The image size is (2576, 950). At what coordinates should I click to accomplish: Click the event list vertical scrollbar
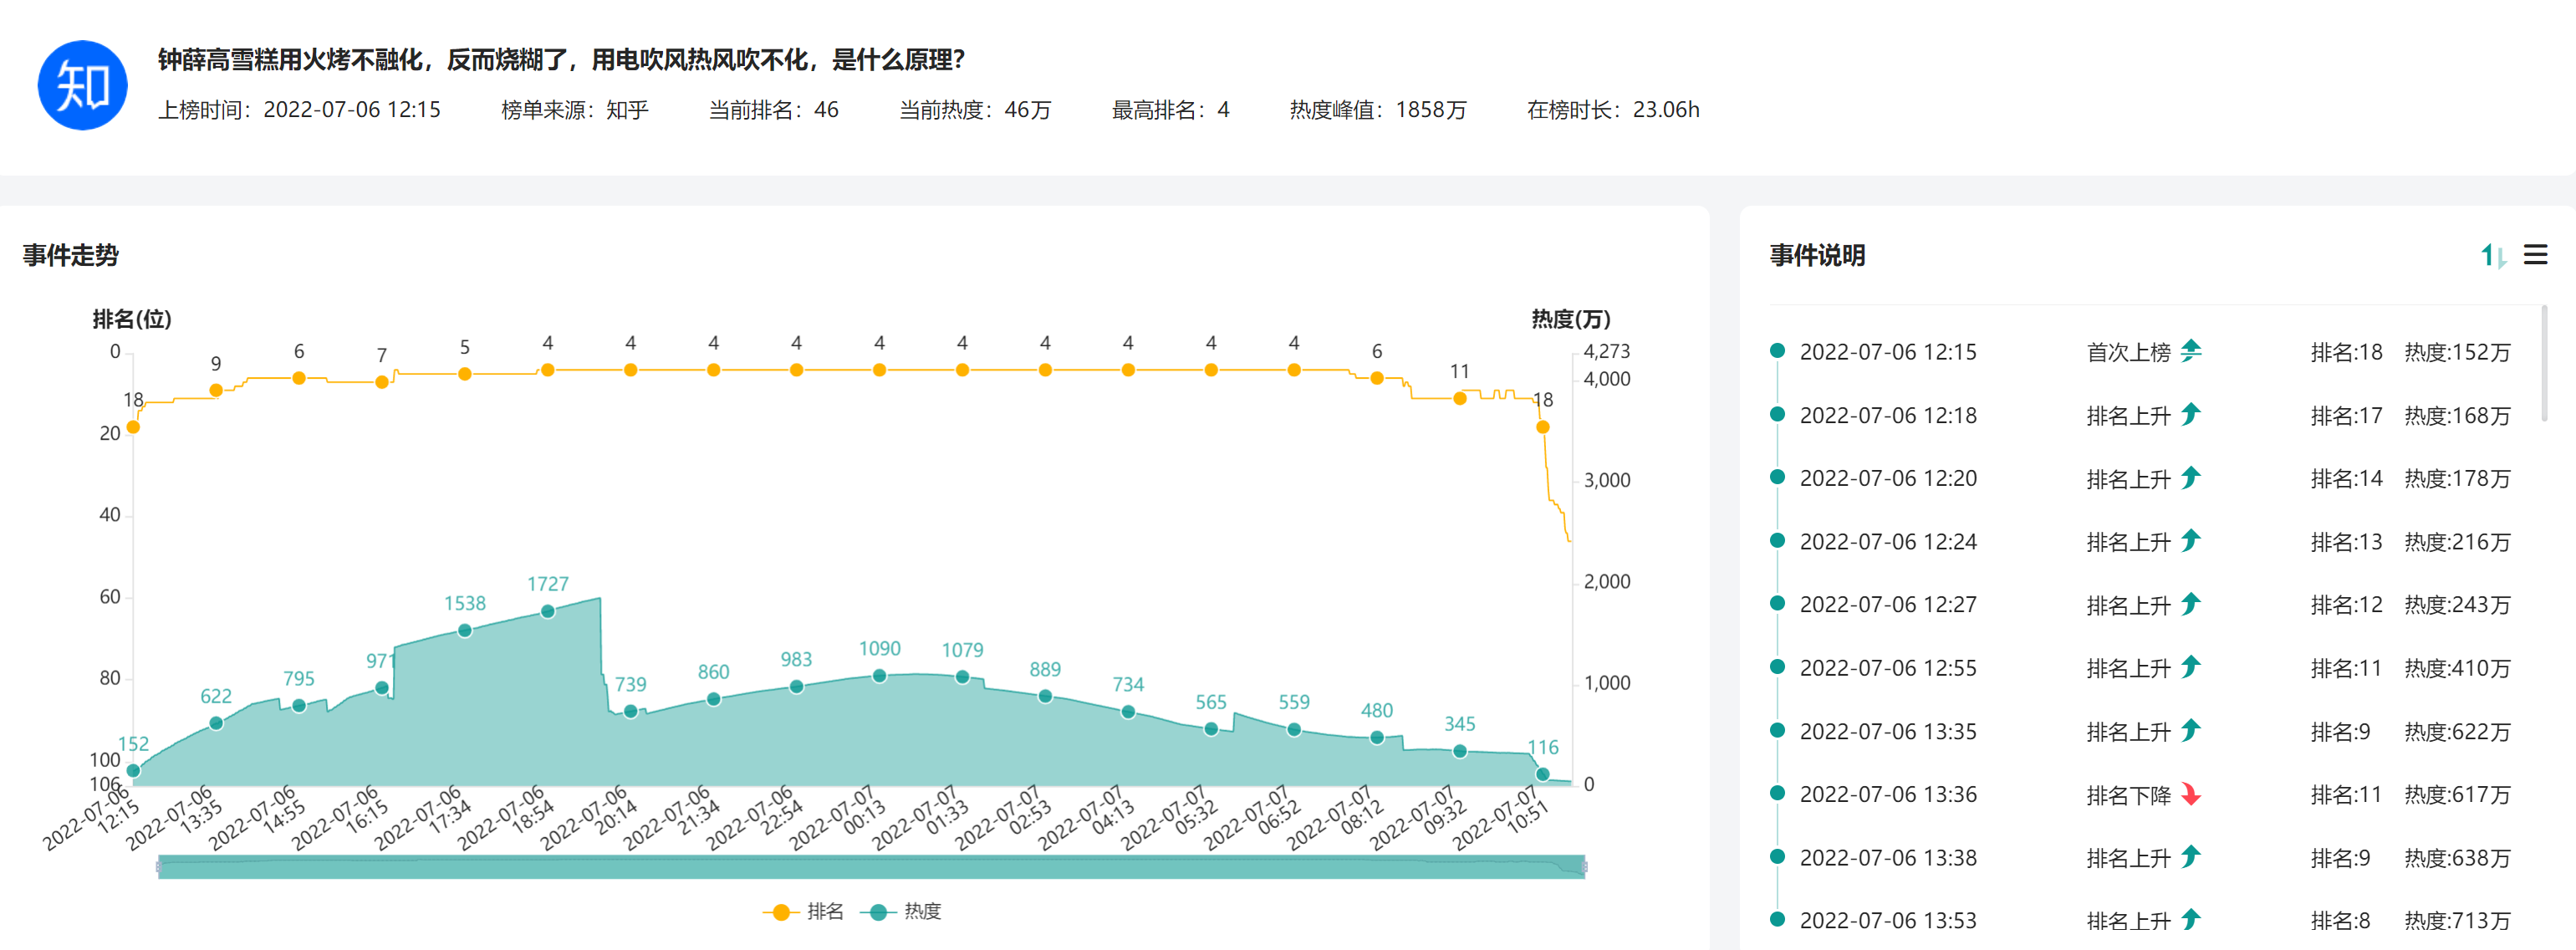pos(2543,365)
